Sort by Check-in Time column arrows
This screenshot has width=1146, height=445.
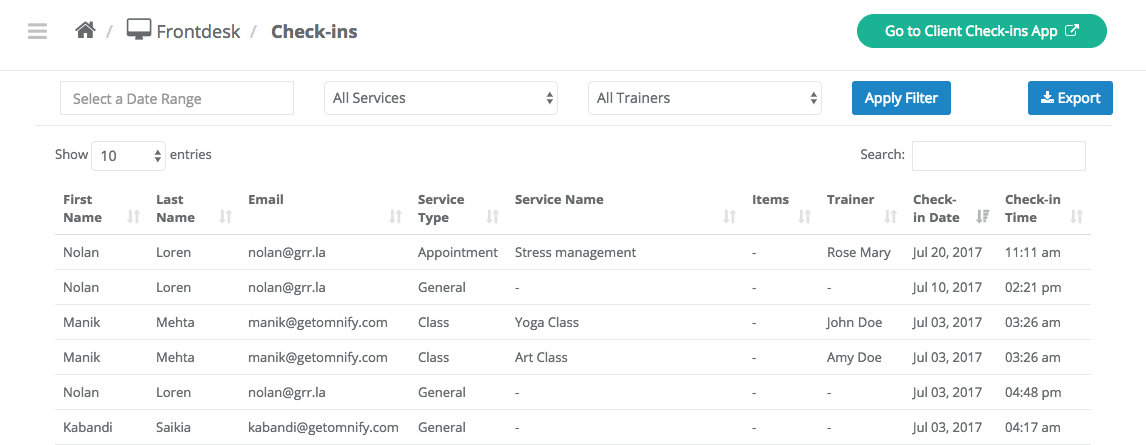(x=1076, y=216)
